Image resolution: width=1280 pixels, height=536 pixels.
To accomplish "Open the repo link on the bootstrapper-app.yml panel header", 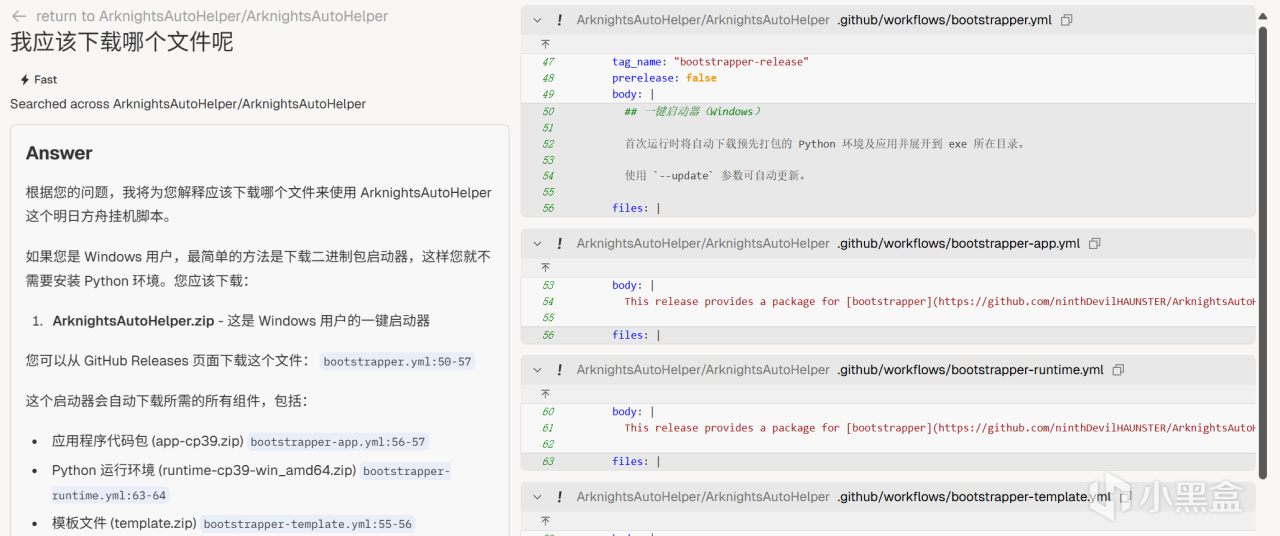I will 703,243.
